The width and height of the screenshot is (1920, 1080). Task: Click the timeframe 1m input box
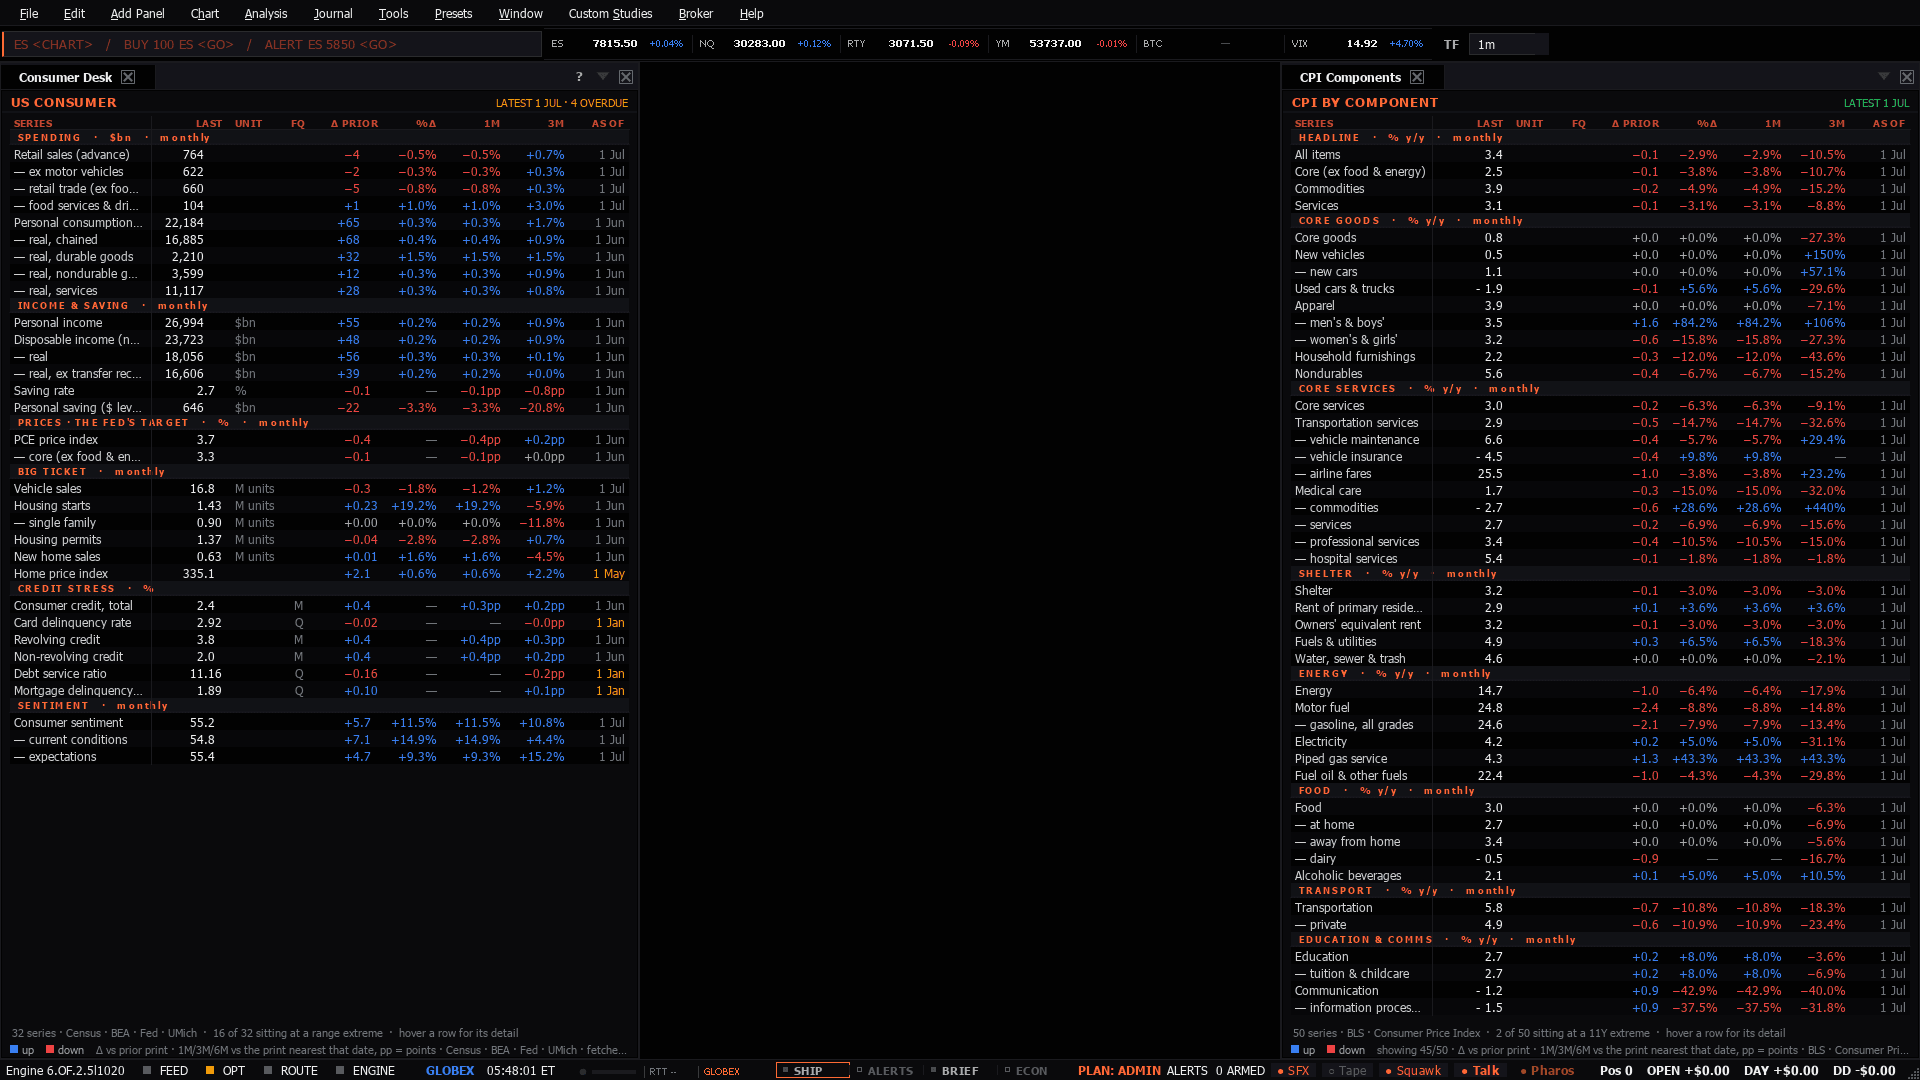coord(1508,44)
